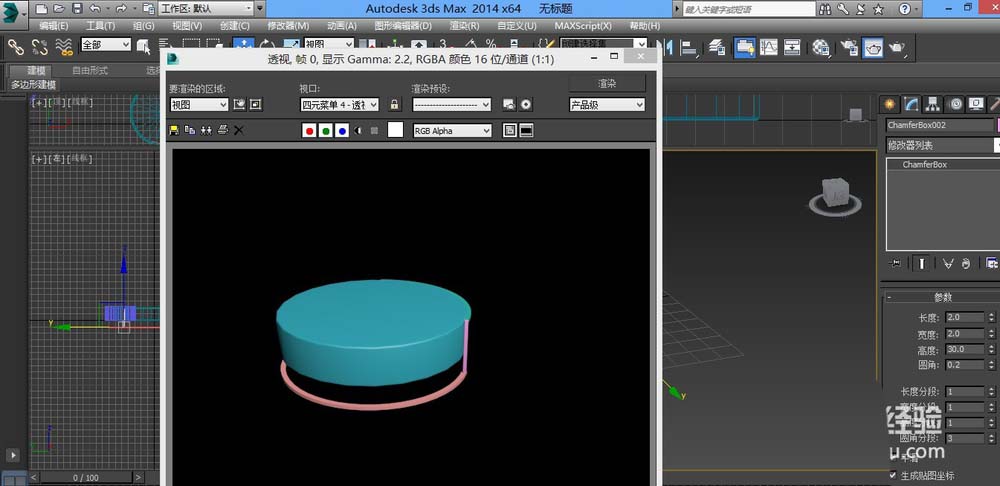Enable the red channel display
1000x486 pixels.
click(x=309, y=131)
